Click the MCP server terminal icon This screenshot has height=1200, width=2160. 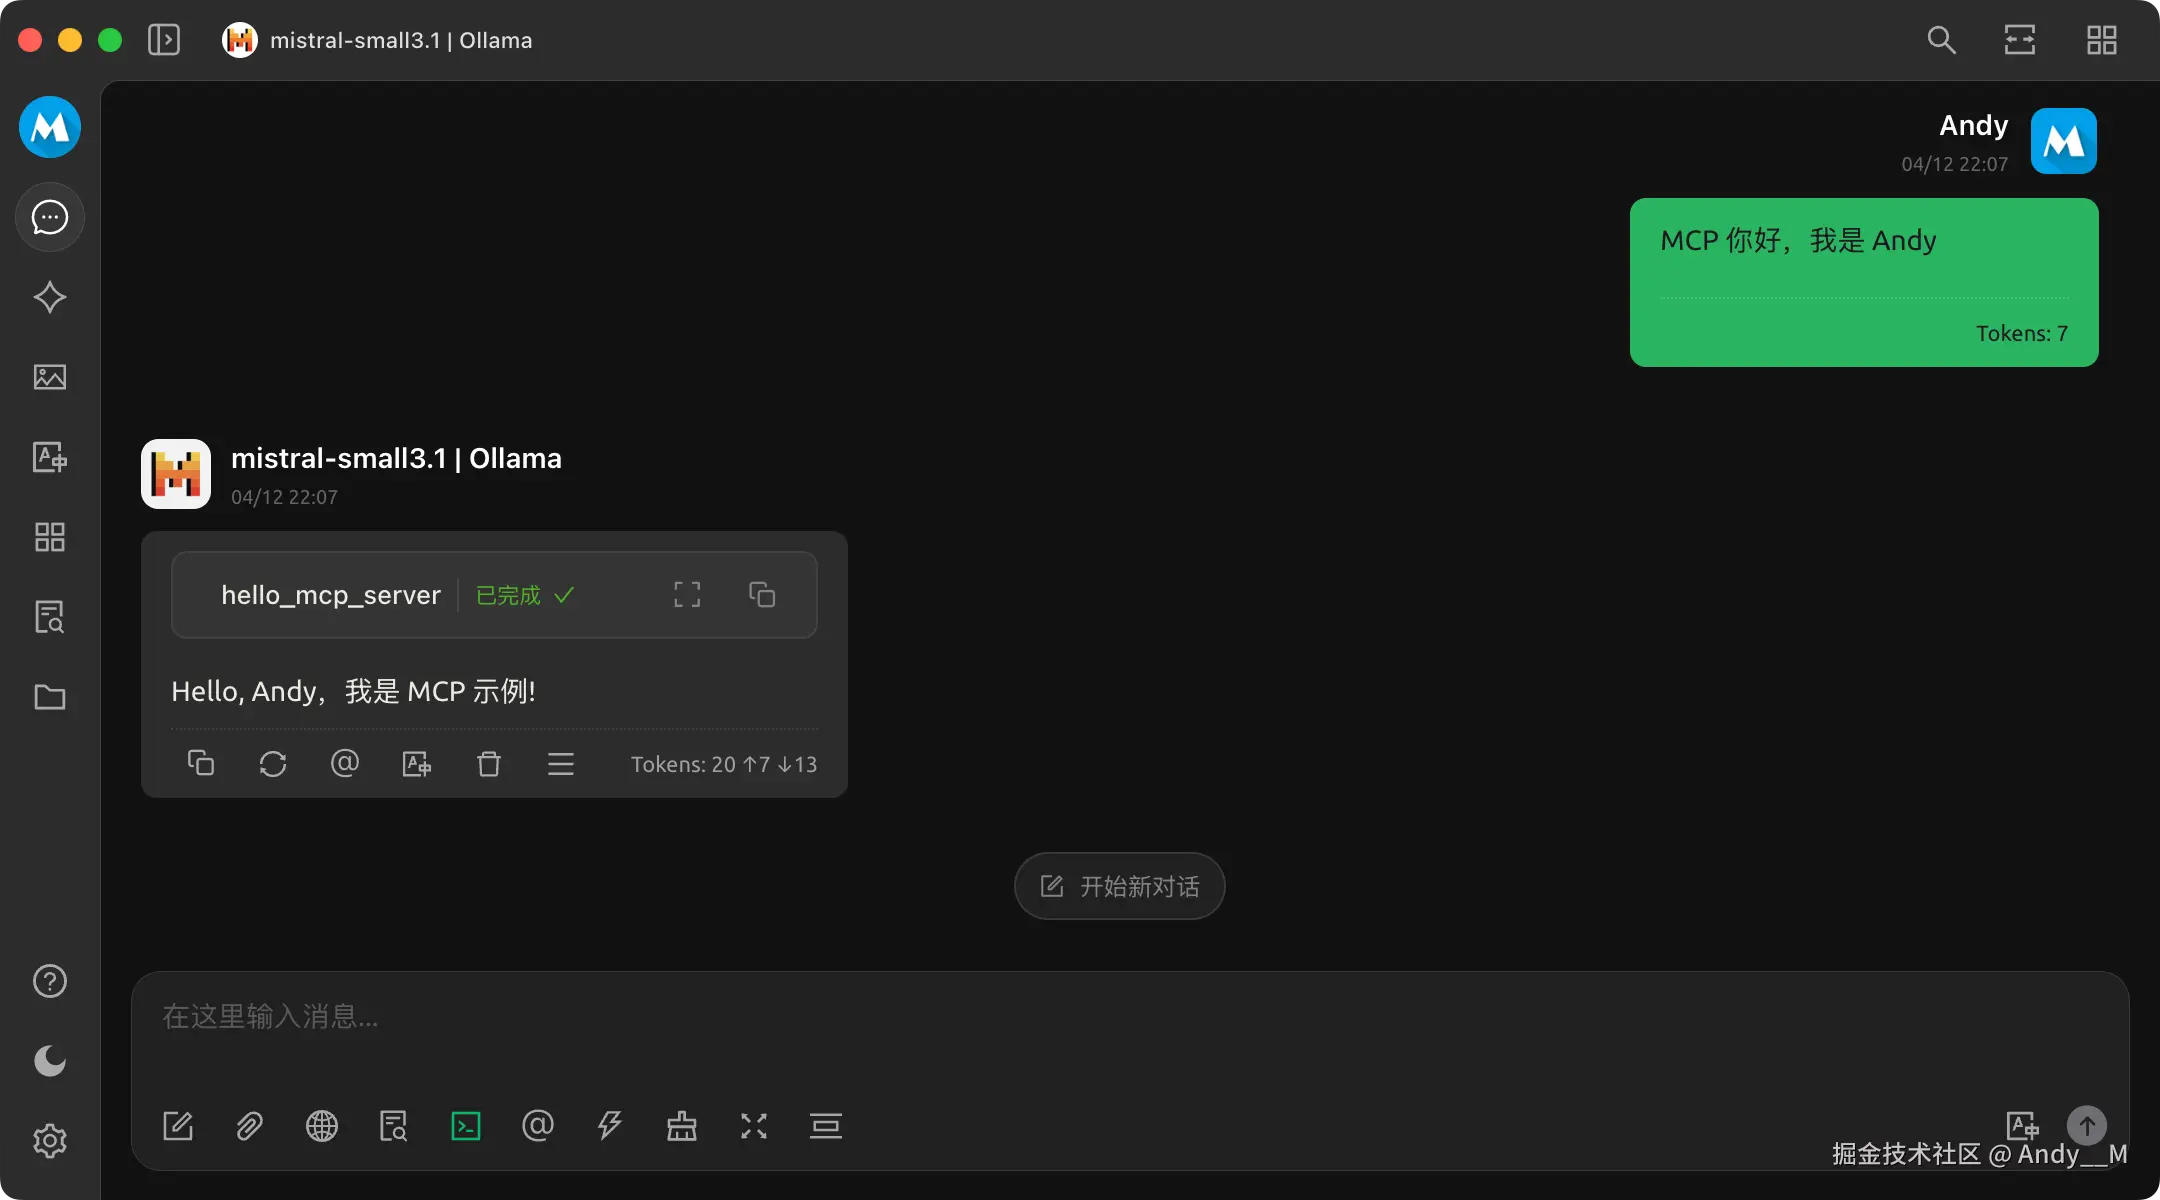(466, 1126)
